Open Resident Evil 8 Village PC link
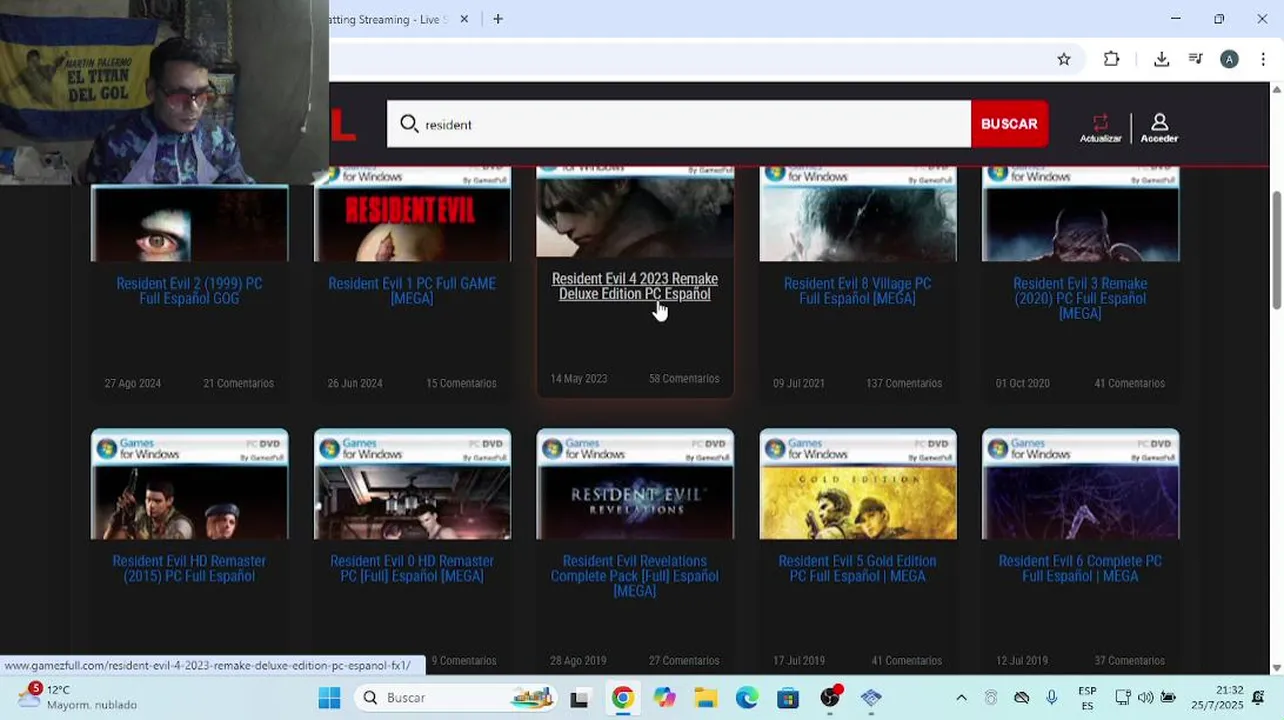1284x720 pixels. tap(857, 291)
